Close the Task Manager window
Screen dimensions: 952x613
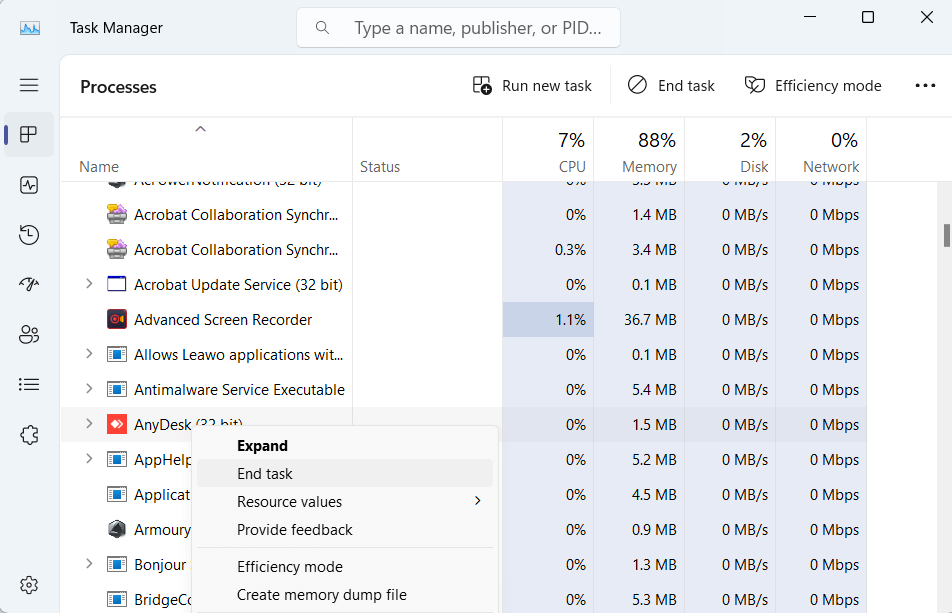[926, 17]
